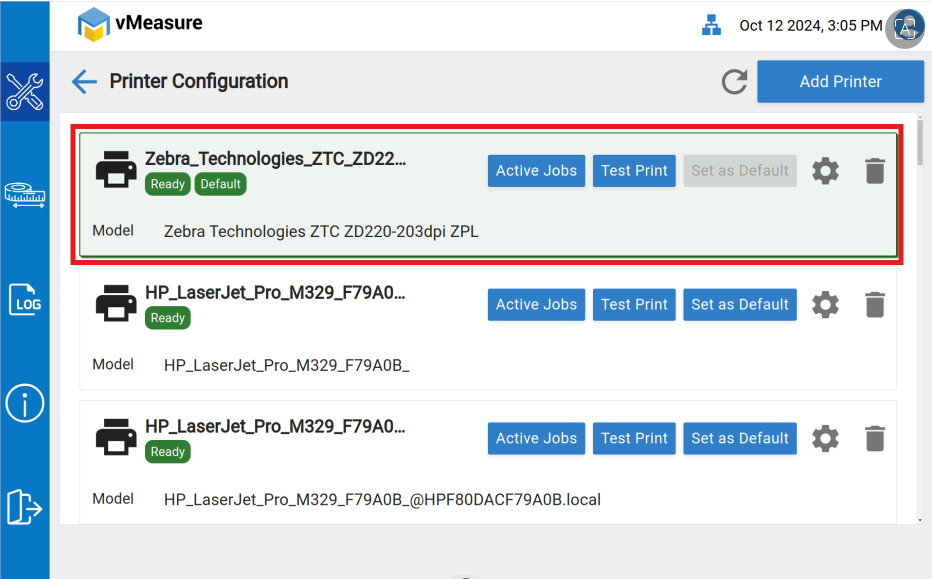932x579 pixels.
Task: Click the network status icon in header
Action: pos(711,26)
